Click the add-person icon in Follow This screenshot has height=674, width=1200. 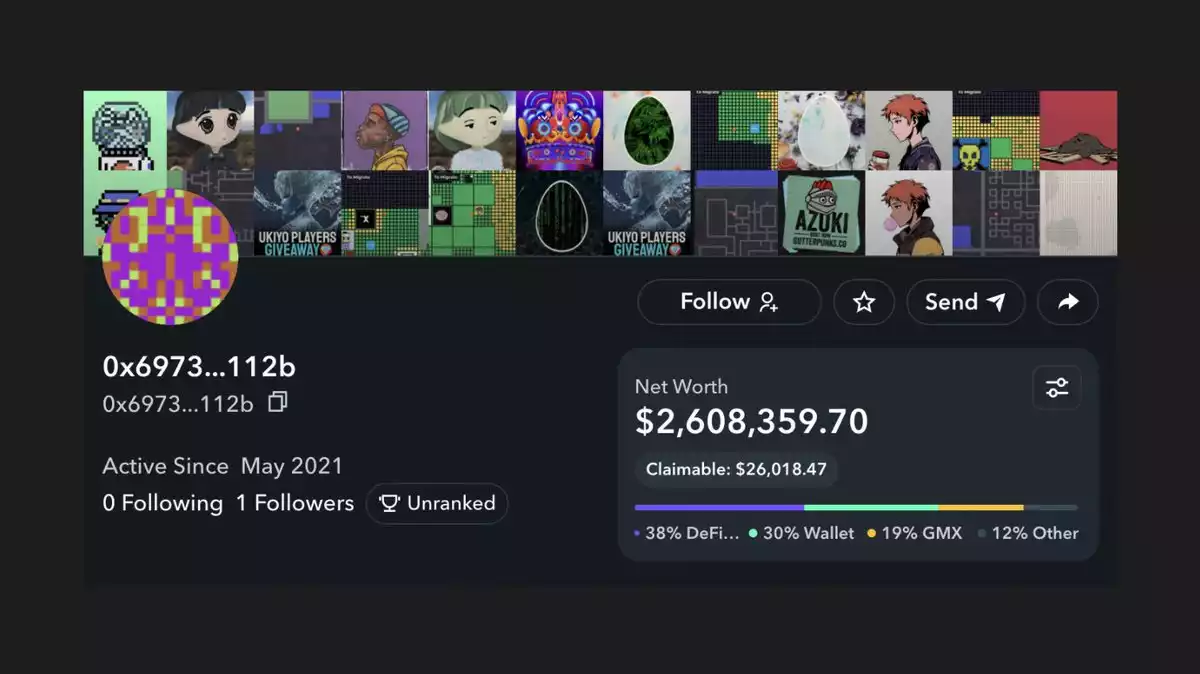769,302
